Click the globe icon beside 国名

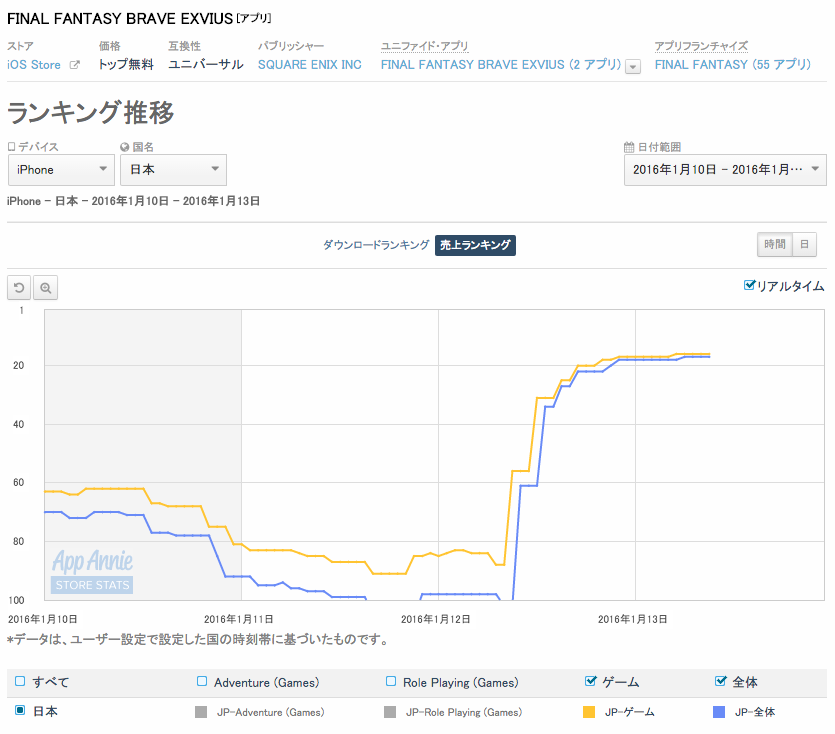[x=124, y=147]
